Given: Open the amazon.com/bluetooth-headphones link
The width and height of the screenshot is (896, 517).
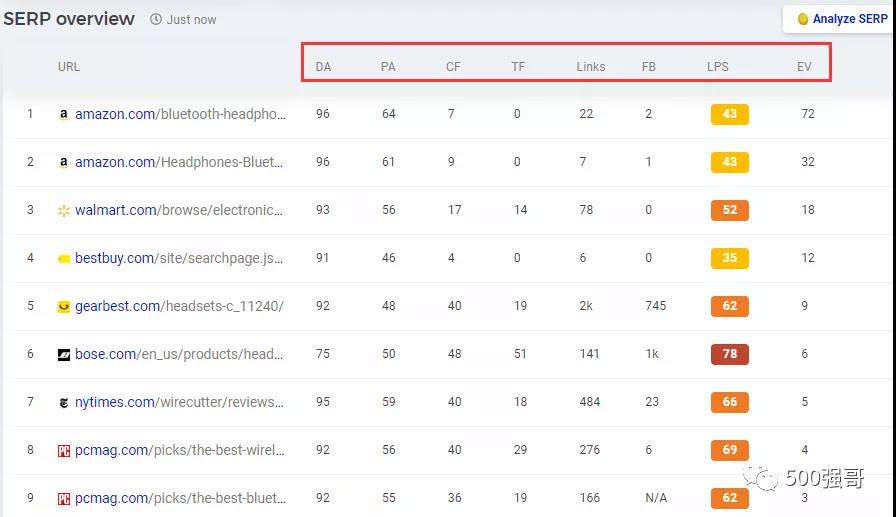Looking at the screenshot, I should [180, 114].
